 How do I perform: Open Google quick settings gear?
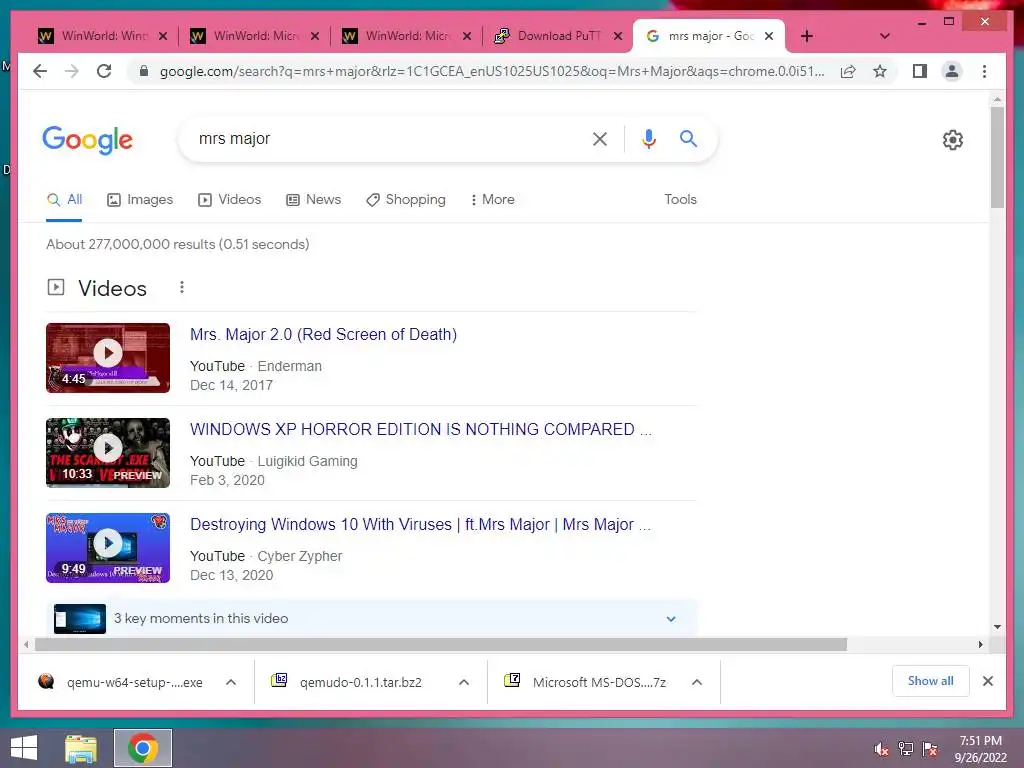point(953,140)
